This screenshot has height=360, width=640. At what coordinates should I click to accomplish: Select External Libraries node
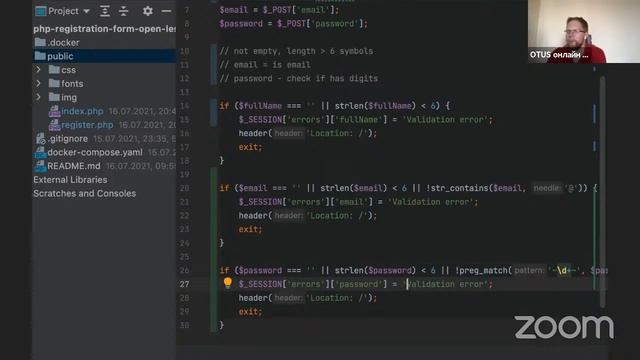pyautogui.click(x=70, y=180)
